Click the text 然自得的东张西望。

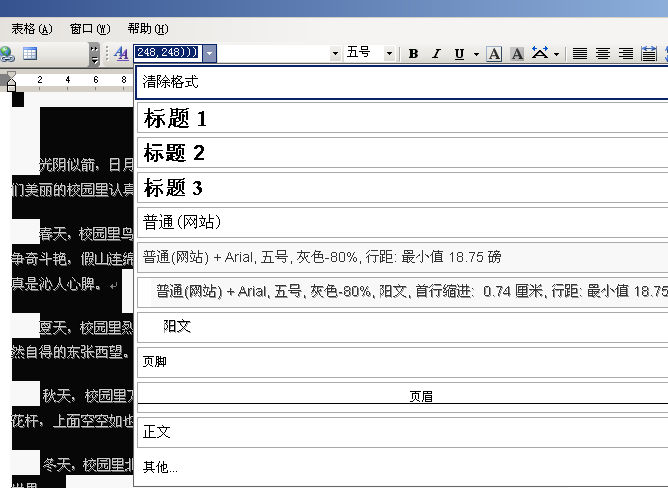pos(70,352)
